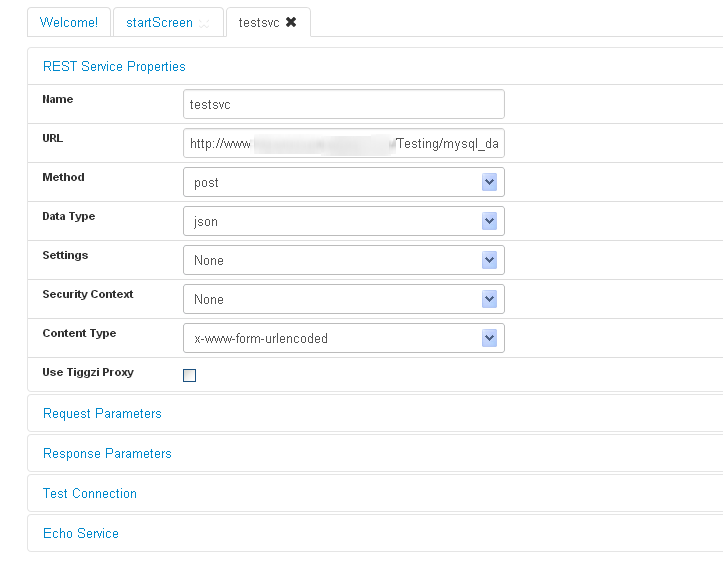The width and height of the screenshot is (723, 571).
Task: Collapse the REST Service Properties section
Action: (x=114, y=66)
